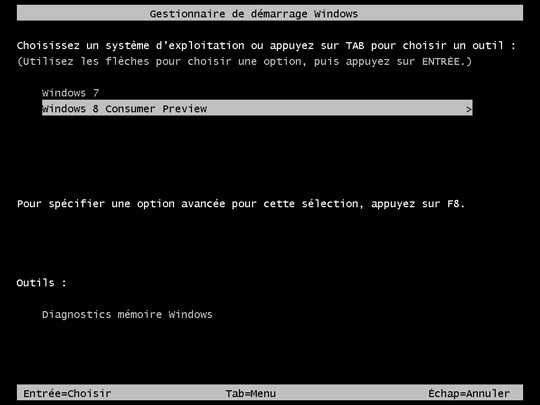Choose Windows 8 Consumer Preview entry

pos(257,108)
